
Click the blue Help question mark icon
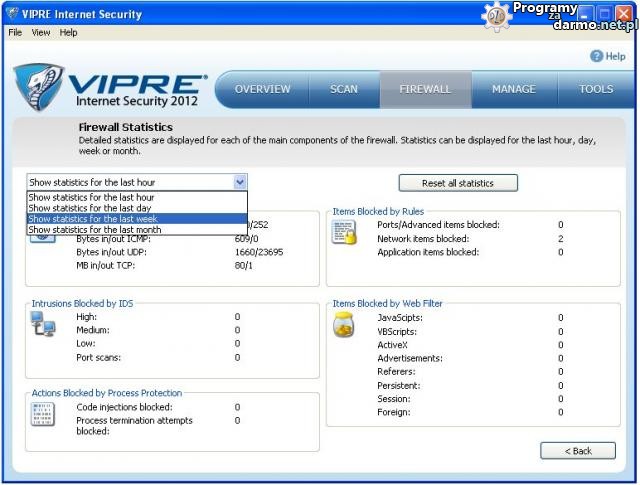(597, 57)
